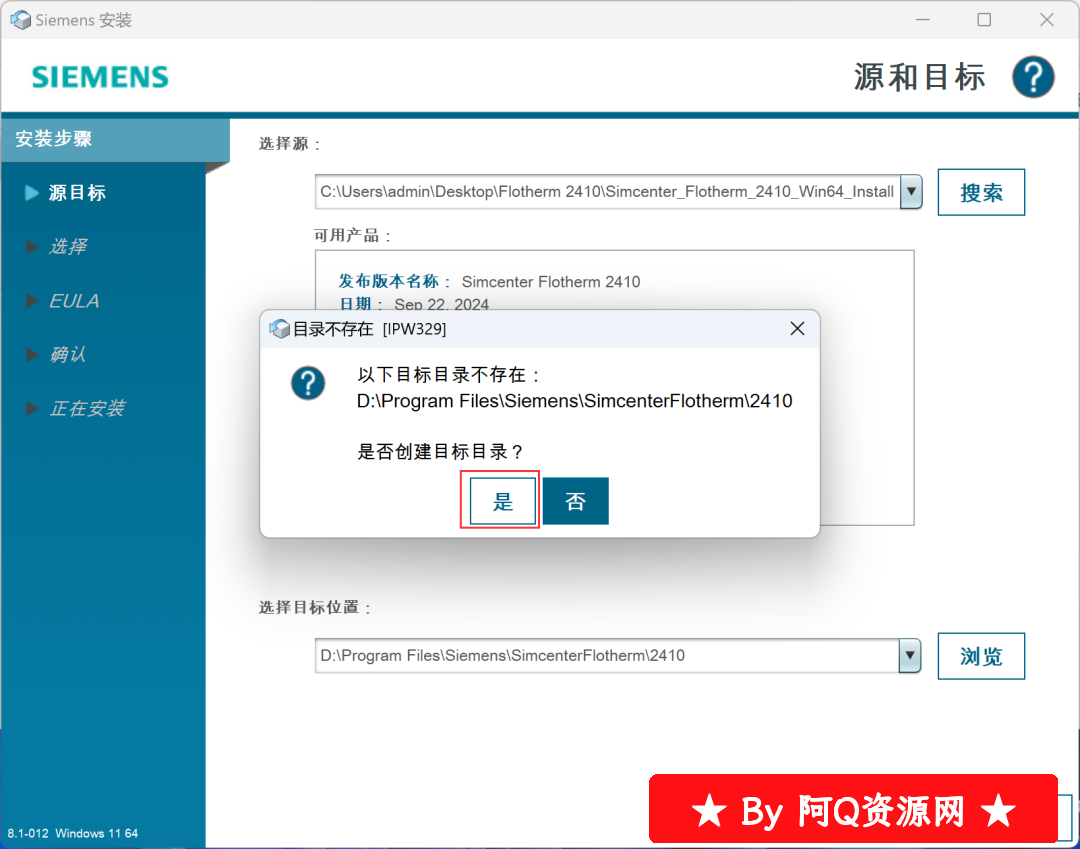
Task: Click the 搜索 button
Action: (981, 192)
